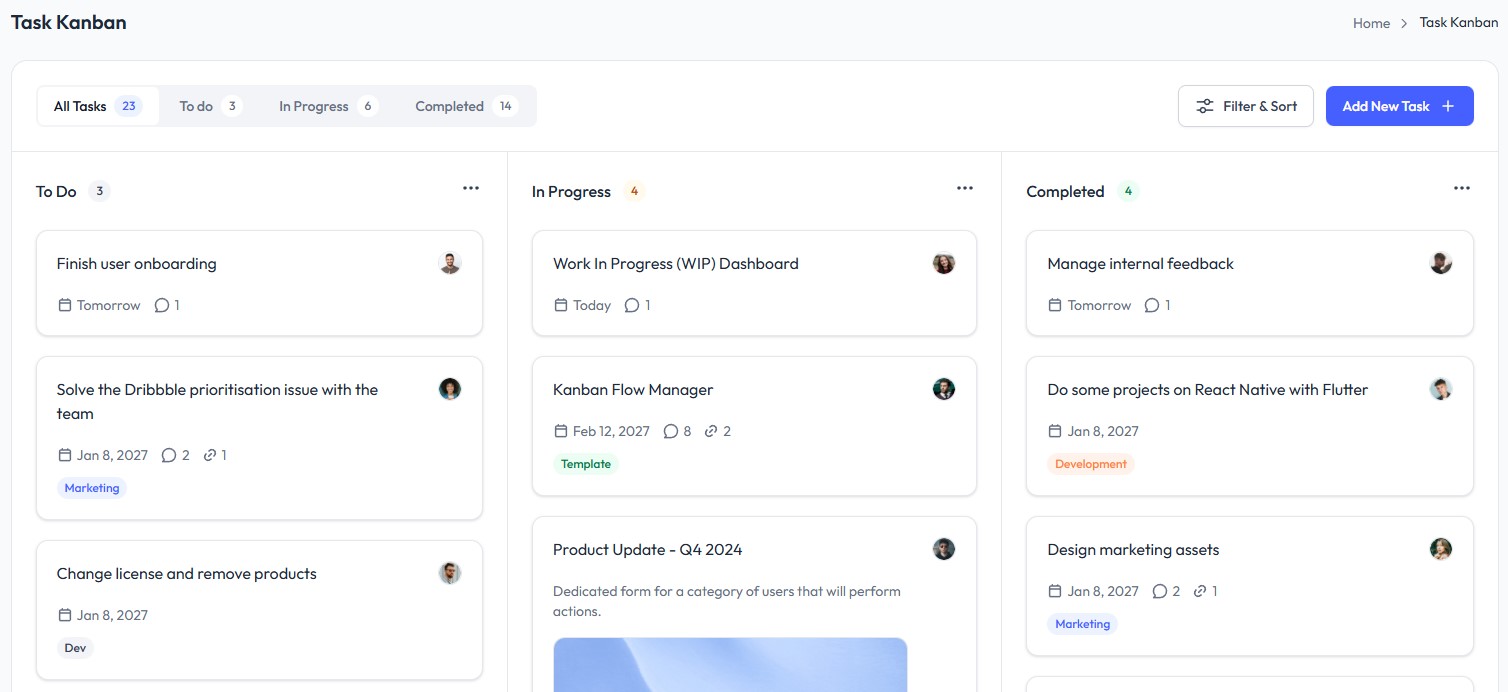Open comments on Work In Progress Dashboard
1508x692 pixels.
(x=631, y=305)
